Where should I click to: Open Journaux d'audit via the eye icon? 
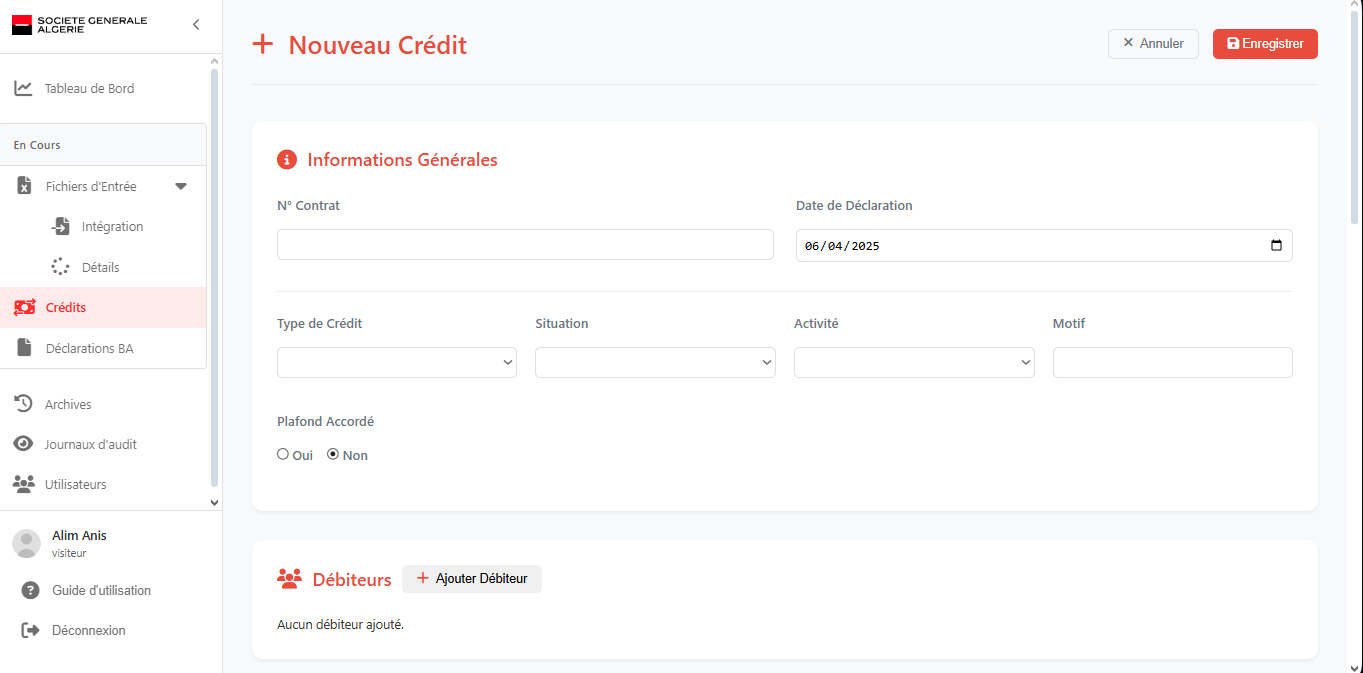(x=24, y=443)
